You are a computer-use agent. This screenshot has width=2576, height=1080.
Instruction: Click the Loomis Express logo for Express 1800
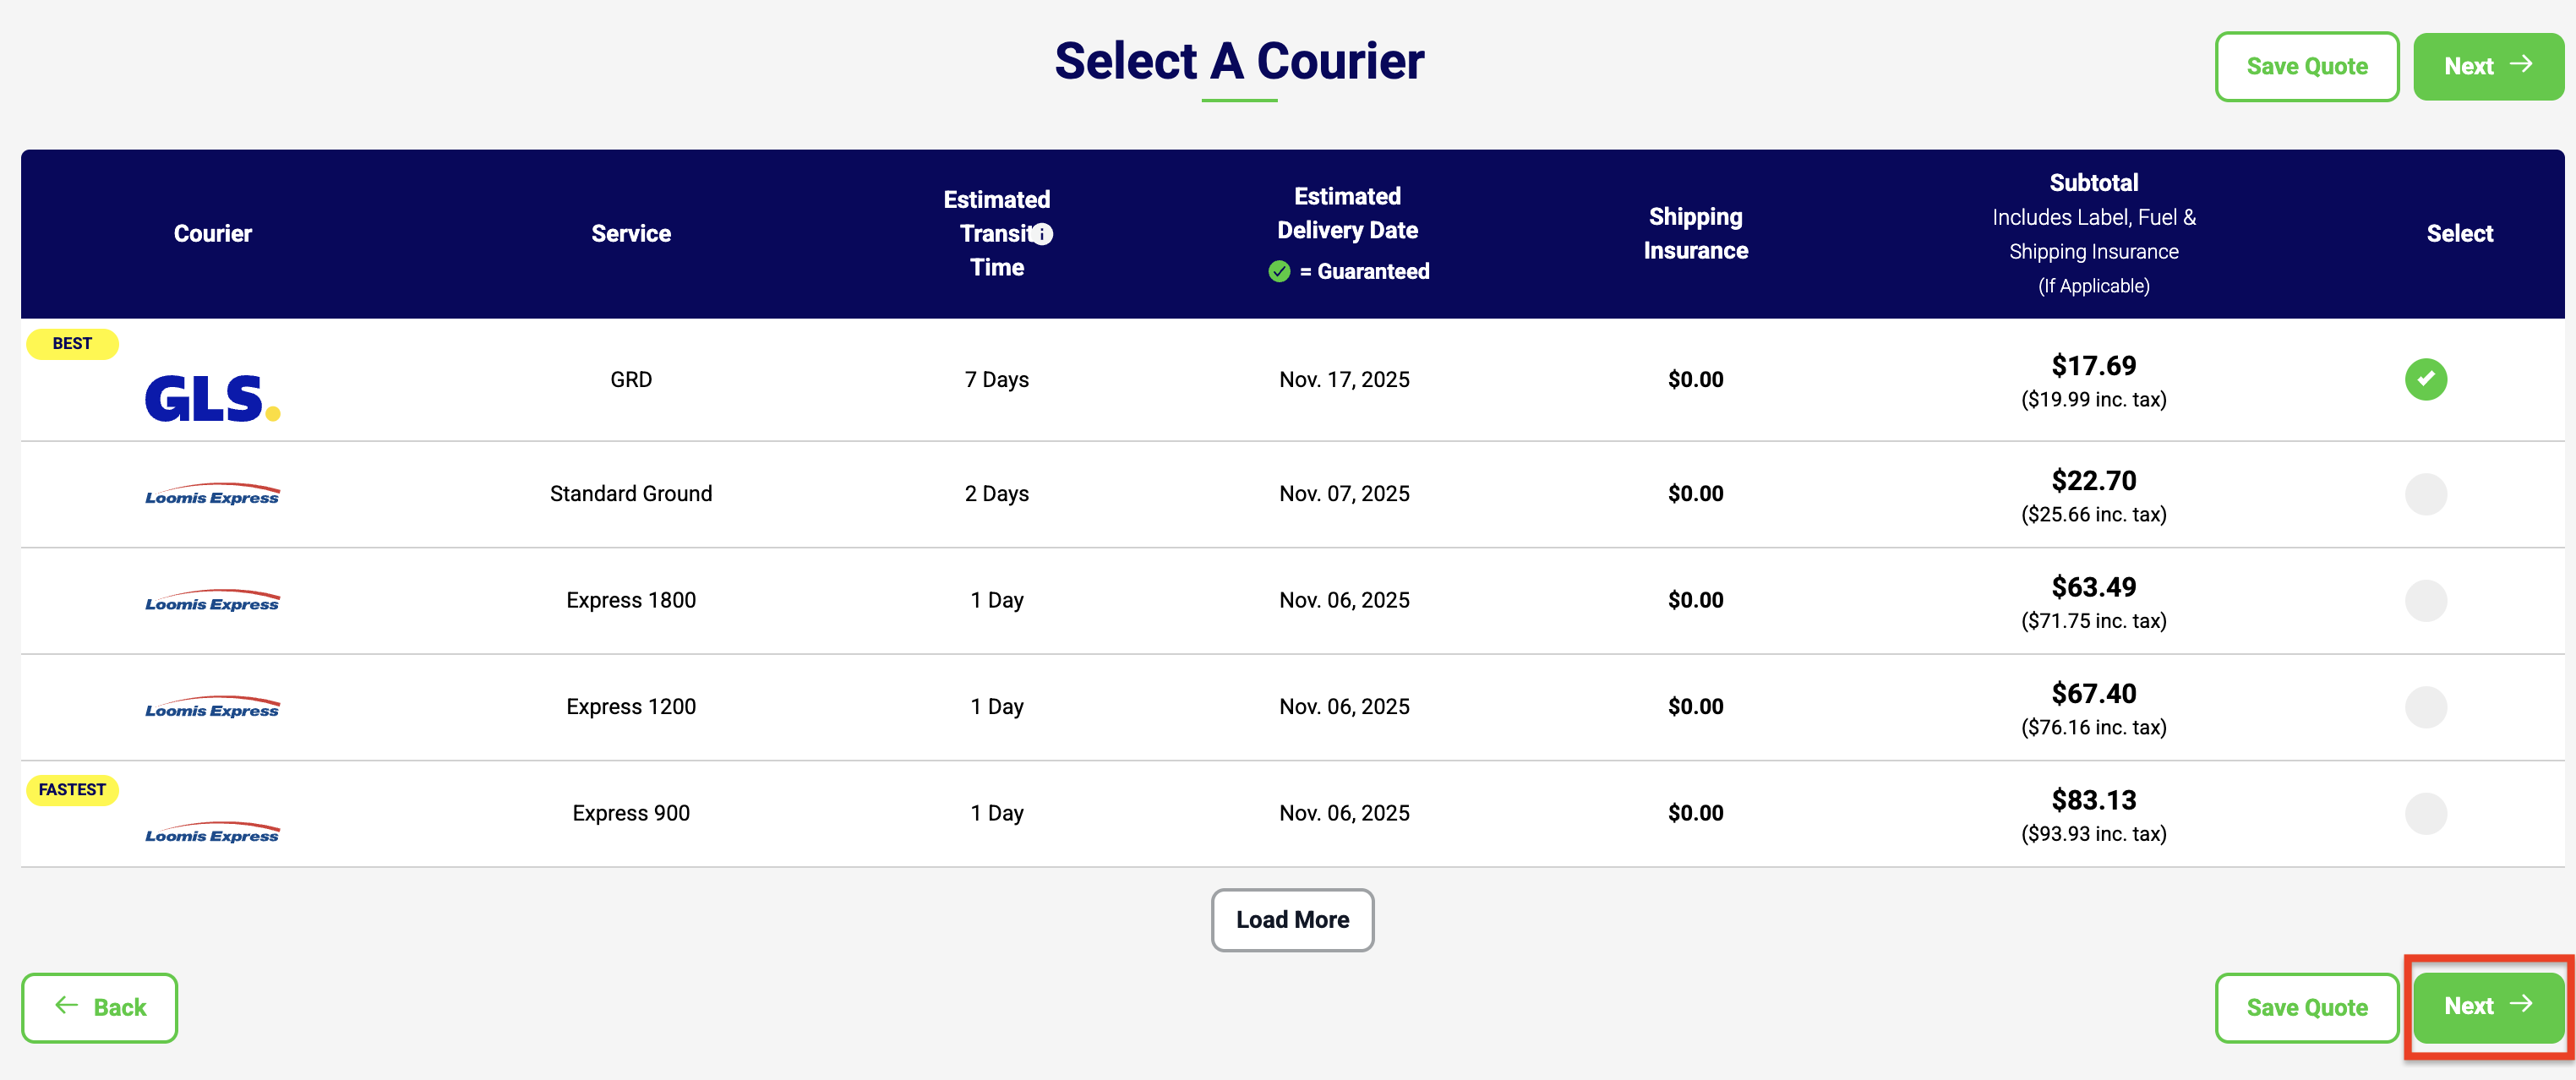click(212, 601)
